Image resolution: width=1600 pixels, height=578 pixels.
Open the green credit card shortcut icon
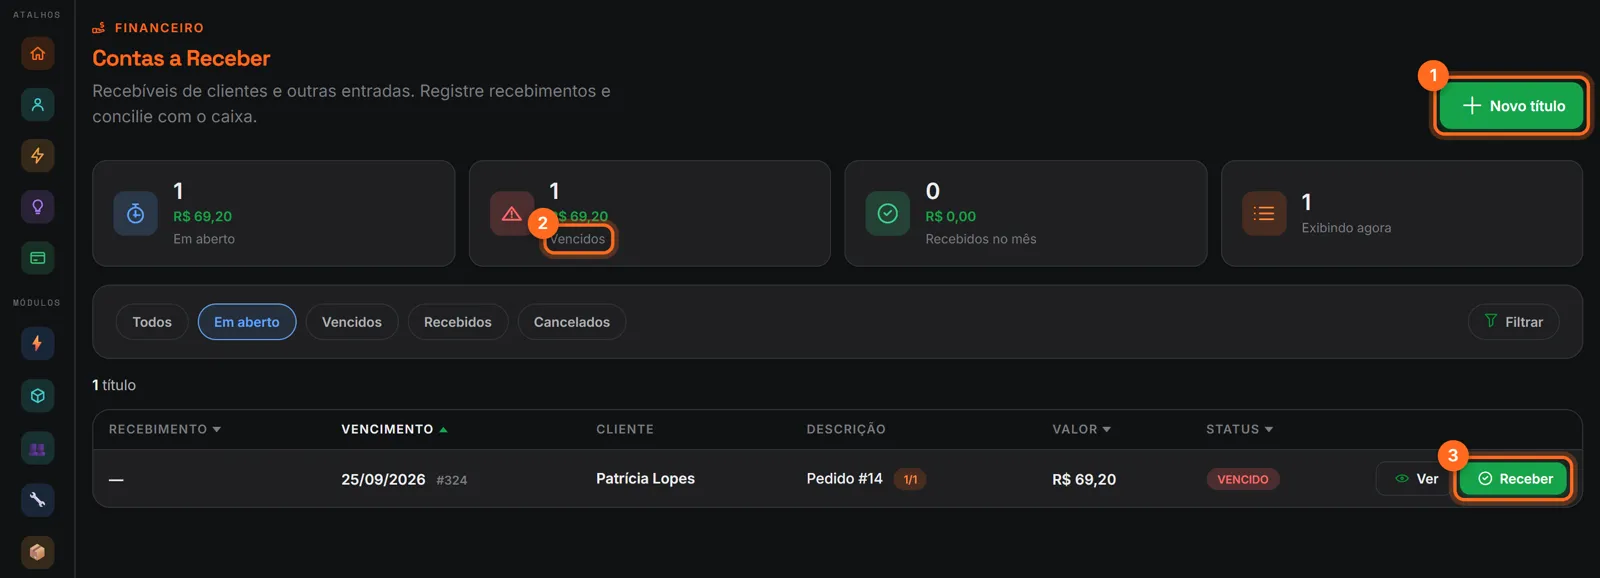click(x=37, y=258)
